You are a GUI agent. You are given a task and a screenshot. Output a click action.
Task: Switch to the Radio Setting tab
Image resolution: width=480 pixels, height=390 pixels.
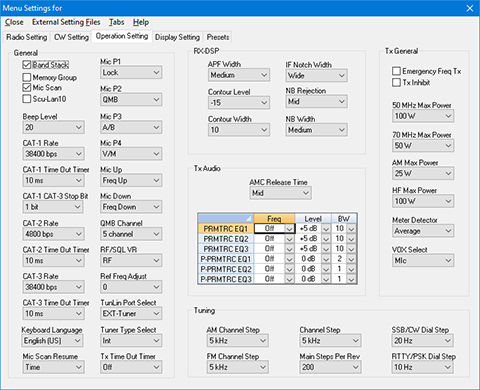27,37
